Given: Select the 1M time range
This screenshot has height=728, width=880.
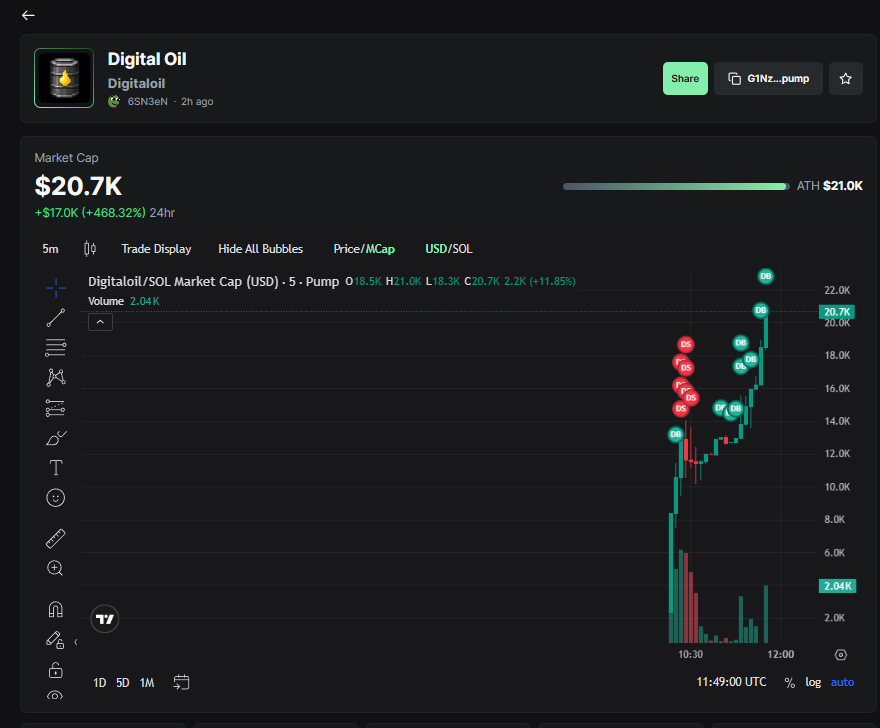Looking at the screenshot, I should (x=147, y=683).
